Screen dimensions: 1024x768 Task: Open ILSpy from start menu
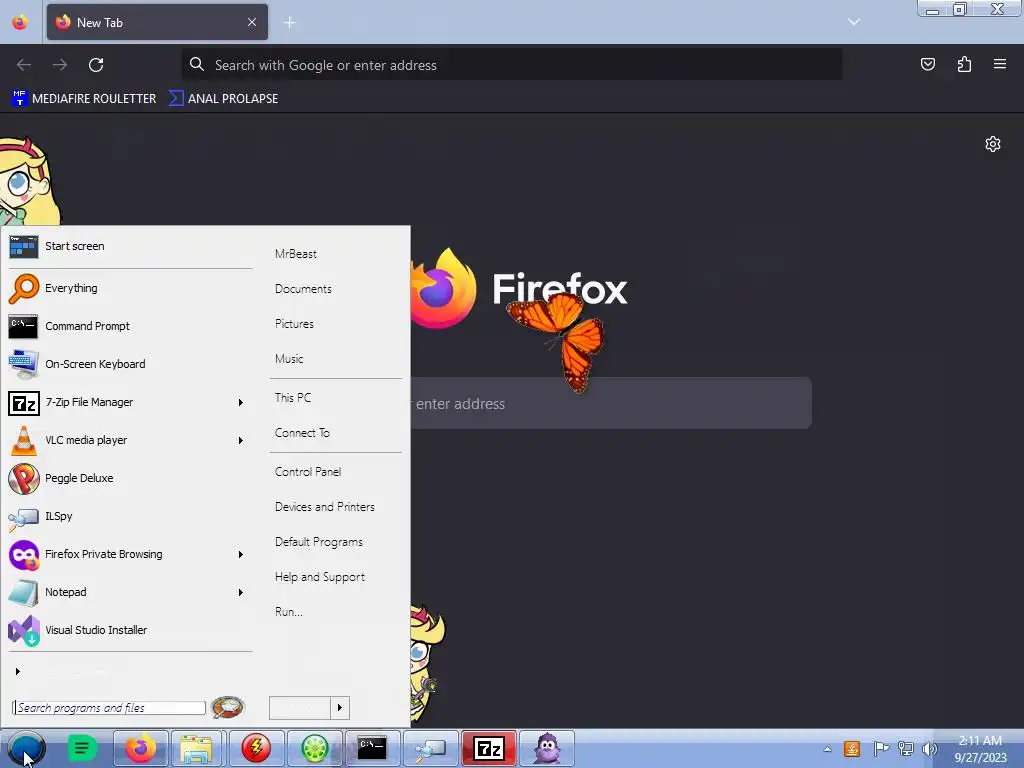click(x=129, y=516)
